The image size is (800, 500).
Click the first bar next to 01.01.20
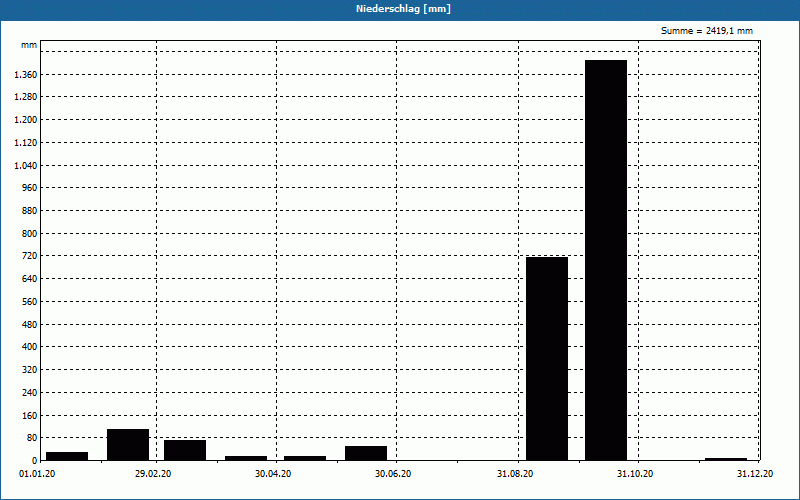67,456
